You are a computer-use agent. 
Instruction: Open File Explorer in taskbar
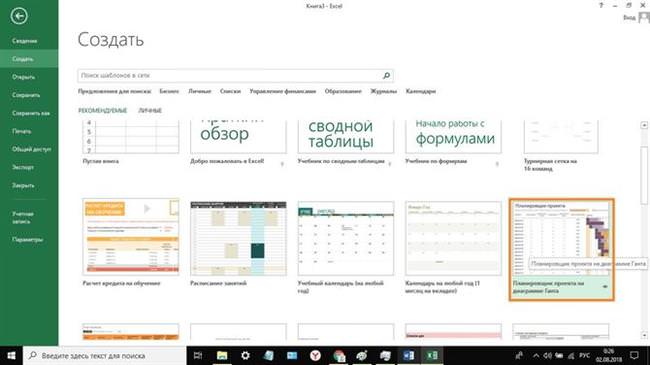pyautogui.click(x=222, y=355)
